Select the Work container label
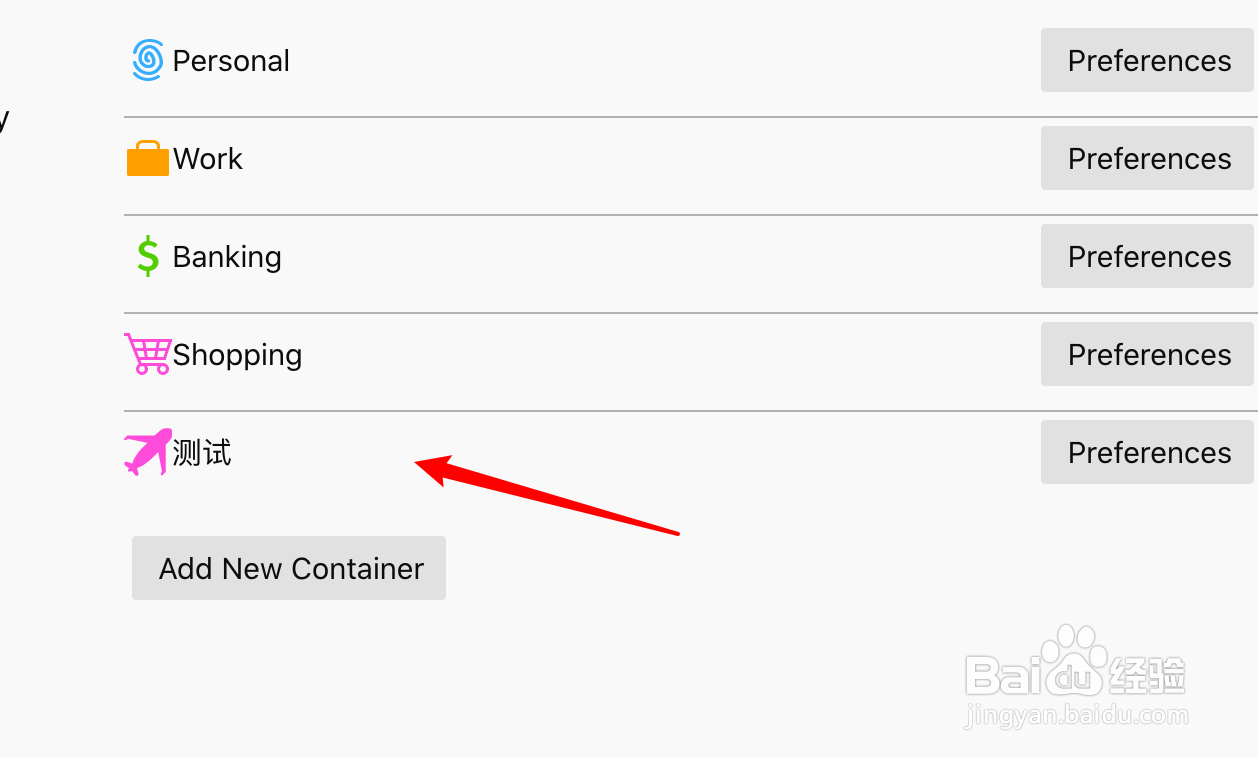Viewport: 1258px width, 758px height. click(x=208, y=159)
